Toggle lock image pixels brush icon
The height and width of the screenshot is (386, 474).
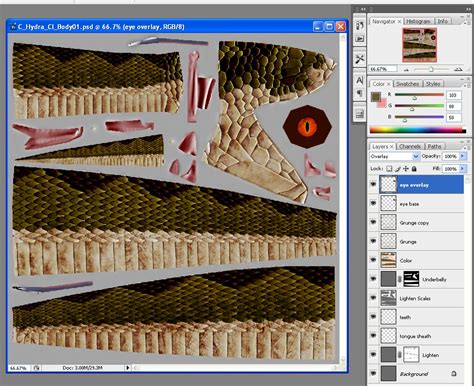tap(398, 169)
